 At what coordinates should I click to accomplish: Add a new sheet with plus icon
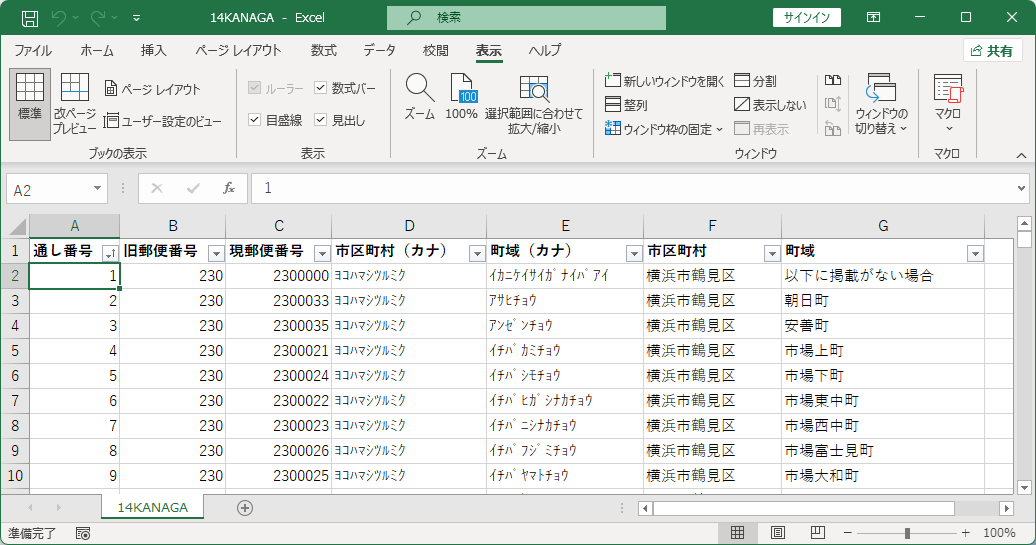point(244,508)
